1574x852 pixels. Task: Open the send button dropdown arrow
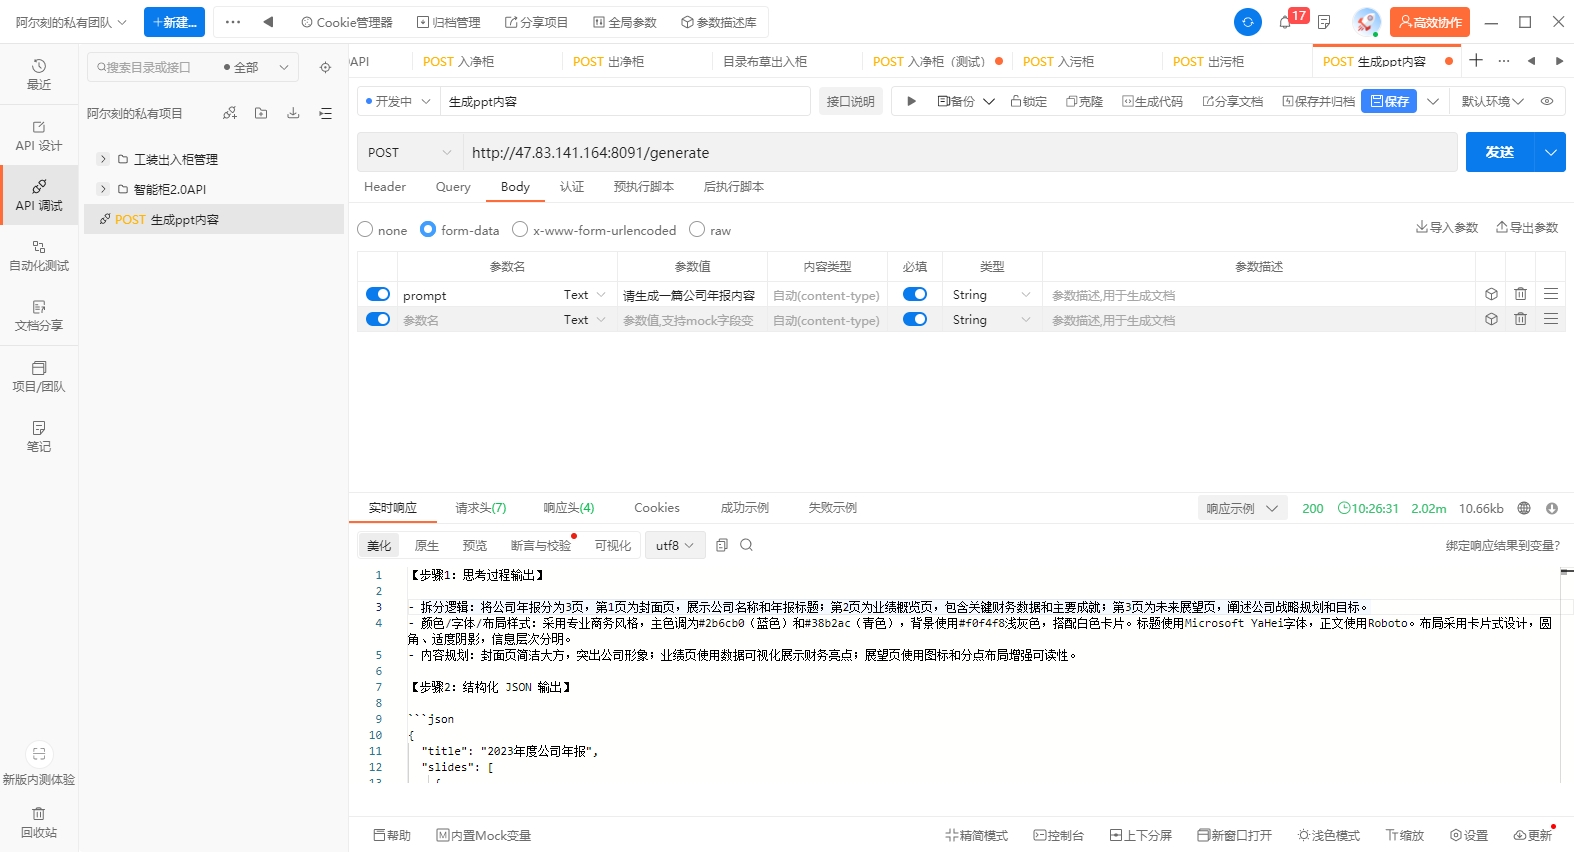click(x=1550, y=152)
